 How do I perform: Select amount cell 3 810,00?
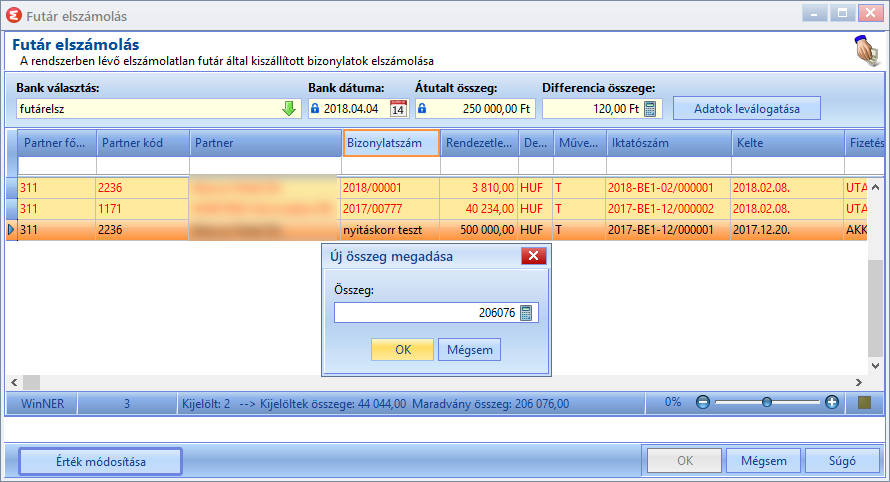479,188
